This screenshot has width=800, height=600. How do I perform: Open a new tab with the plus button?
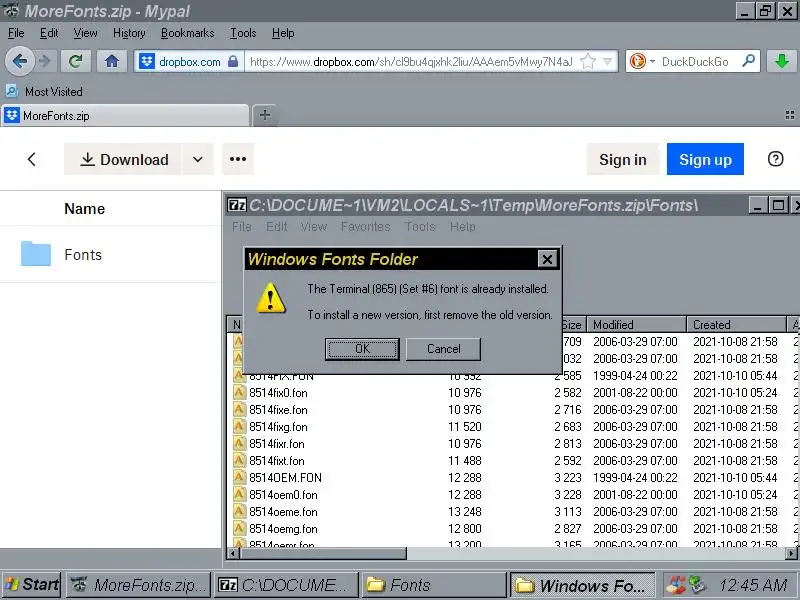264,115
